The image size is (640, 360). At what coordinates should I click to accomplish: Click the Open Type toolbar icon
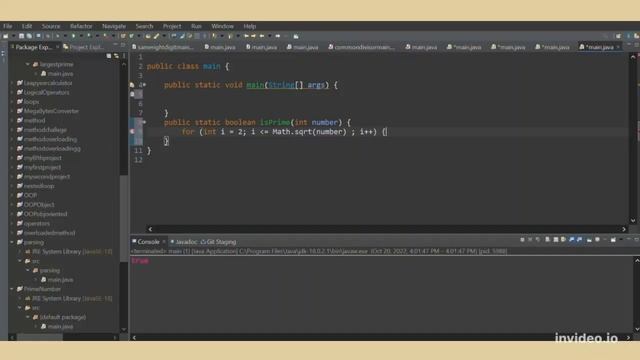coord(148,36)
